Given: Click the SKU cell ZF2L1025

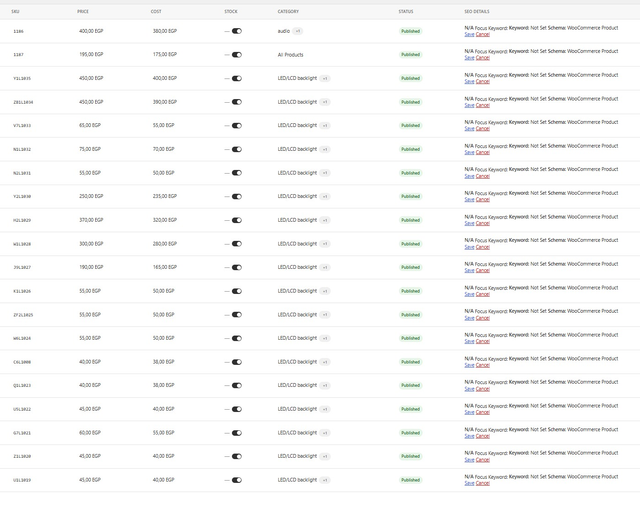Looking at the screenshot, I should tap(23, 315).
